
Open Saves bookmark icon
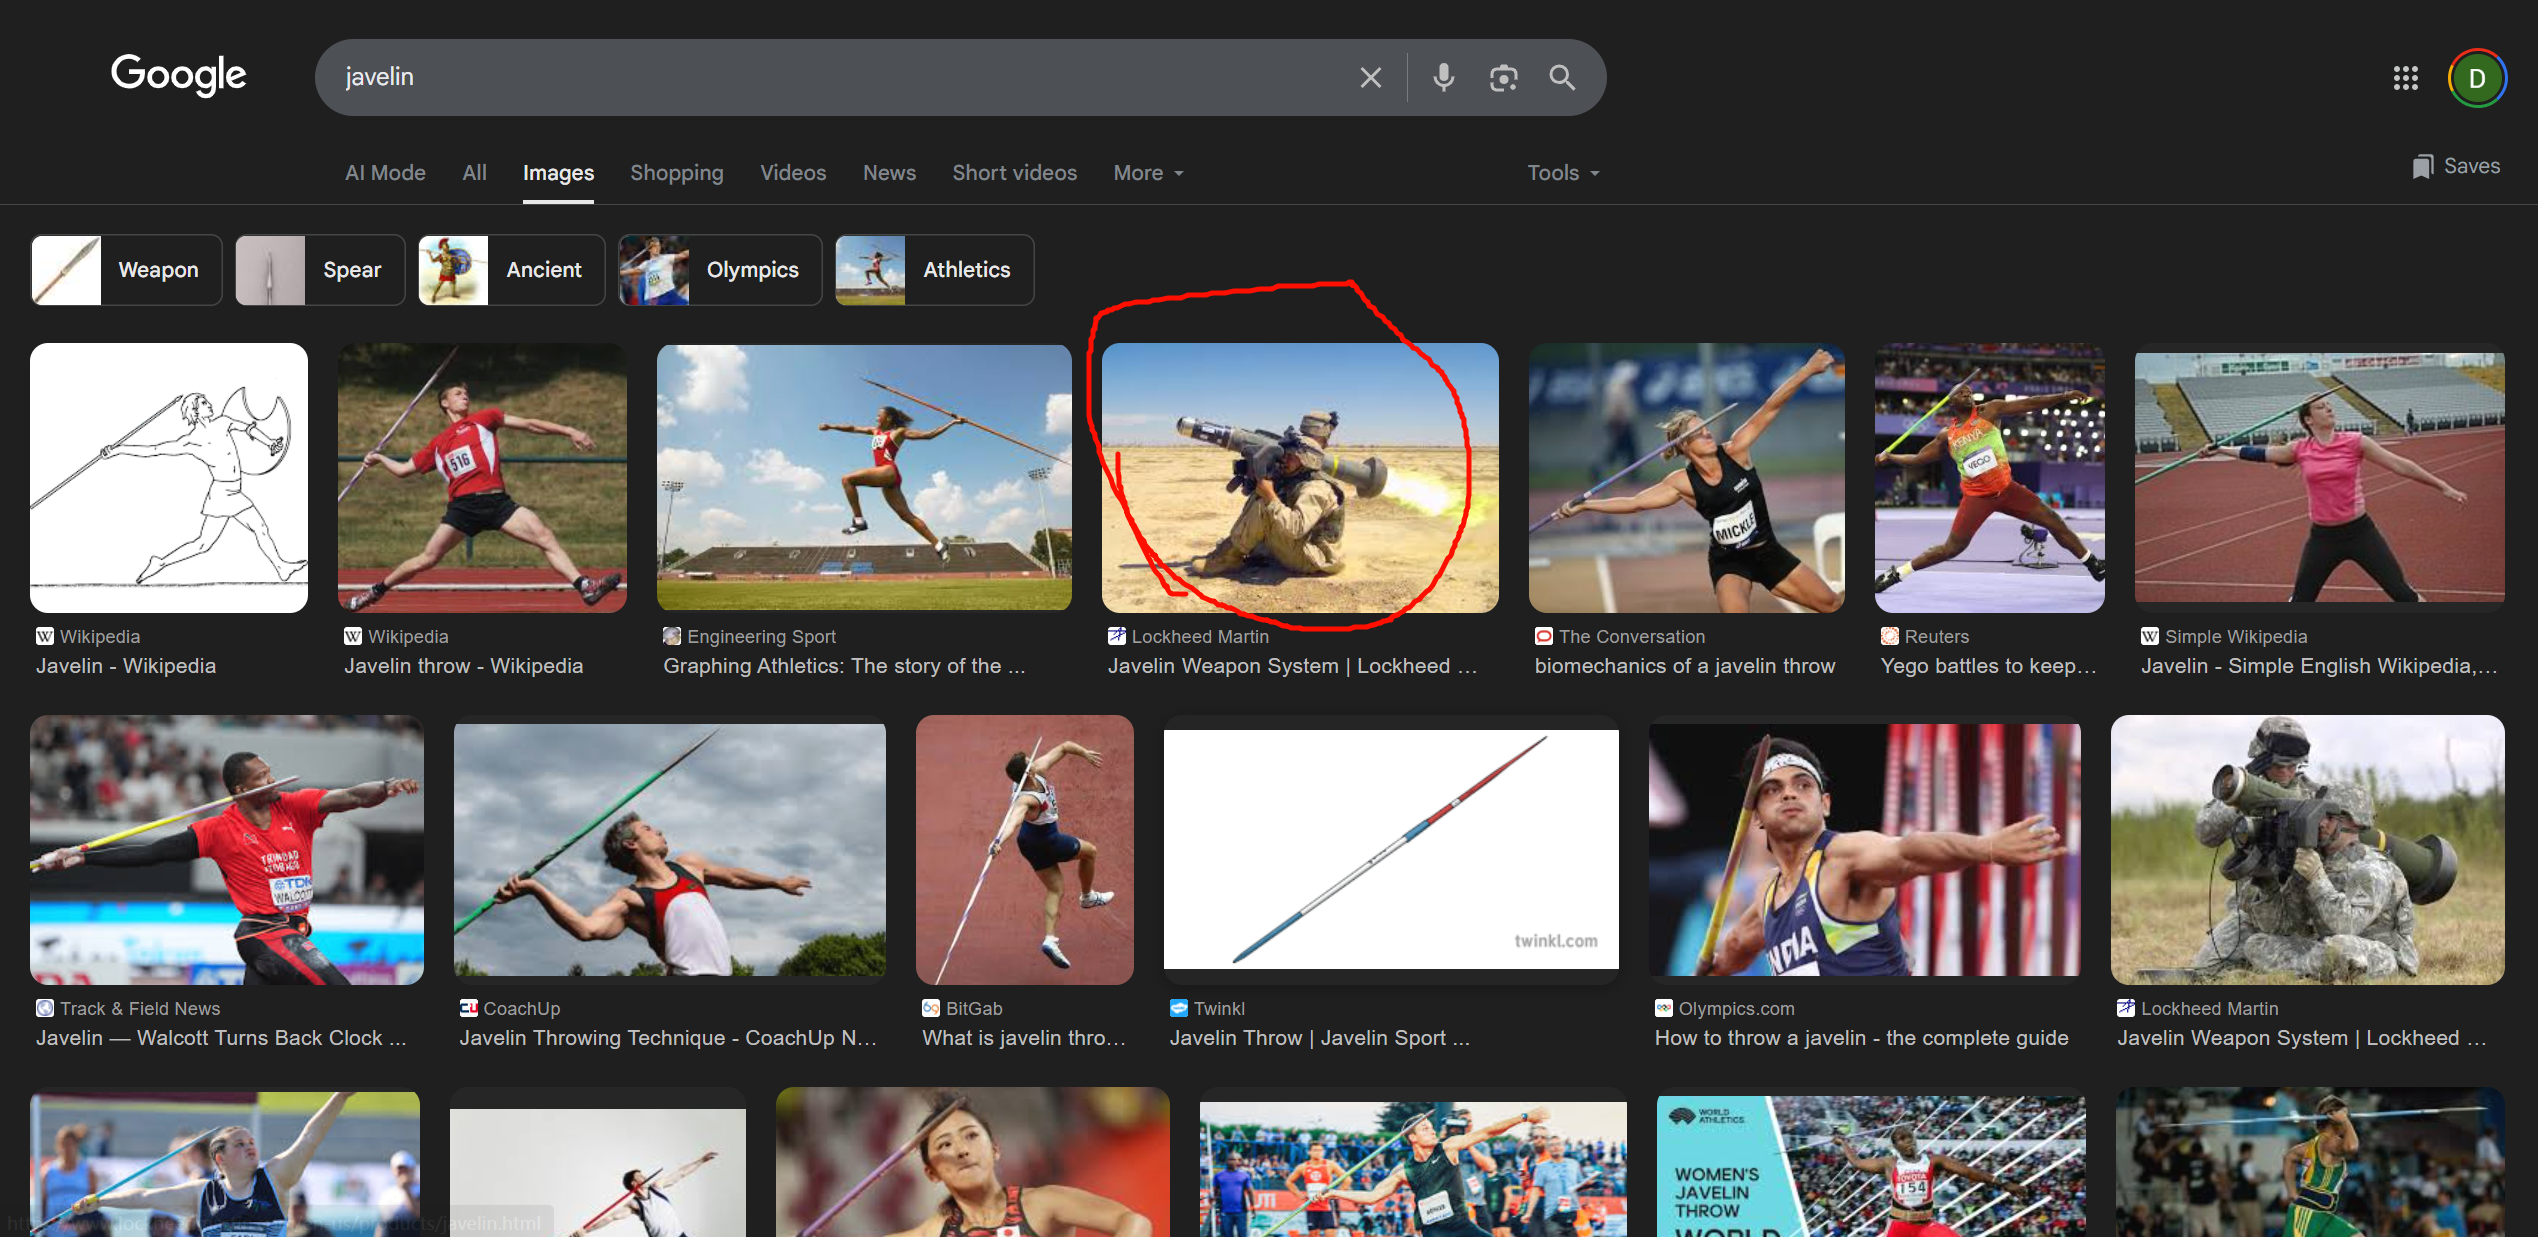pyautogui.click(x=2455, y=167)
